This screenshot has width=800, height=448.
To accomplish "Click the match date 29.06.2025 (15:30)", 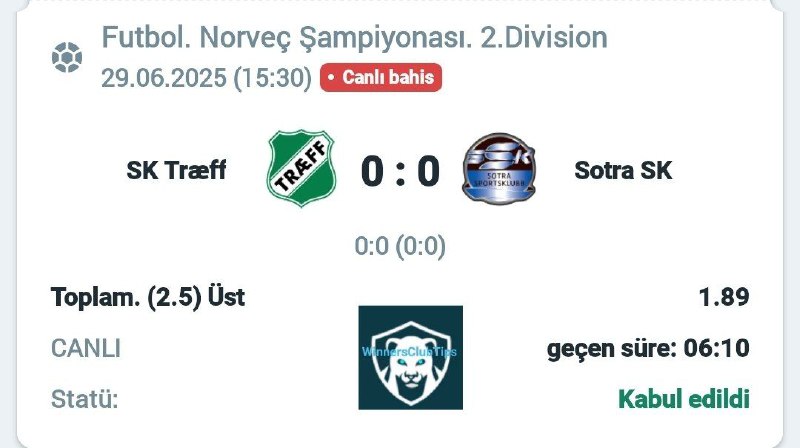I will pos(207,78).
